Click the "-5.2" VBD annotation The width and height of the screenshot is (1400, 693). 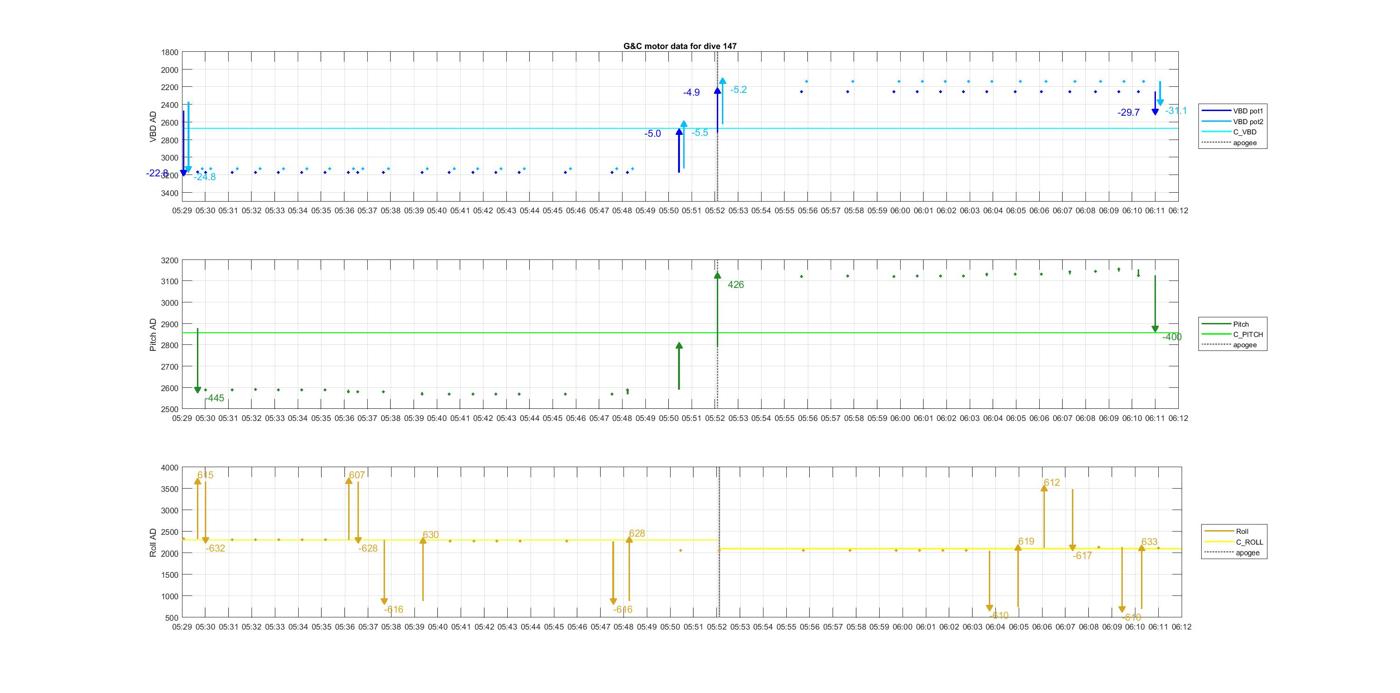(x=738, y=90)
